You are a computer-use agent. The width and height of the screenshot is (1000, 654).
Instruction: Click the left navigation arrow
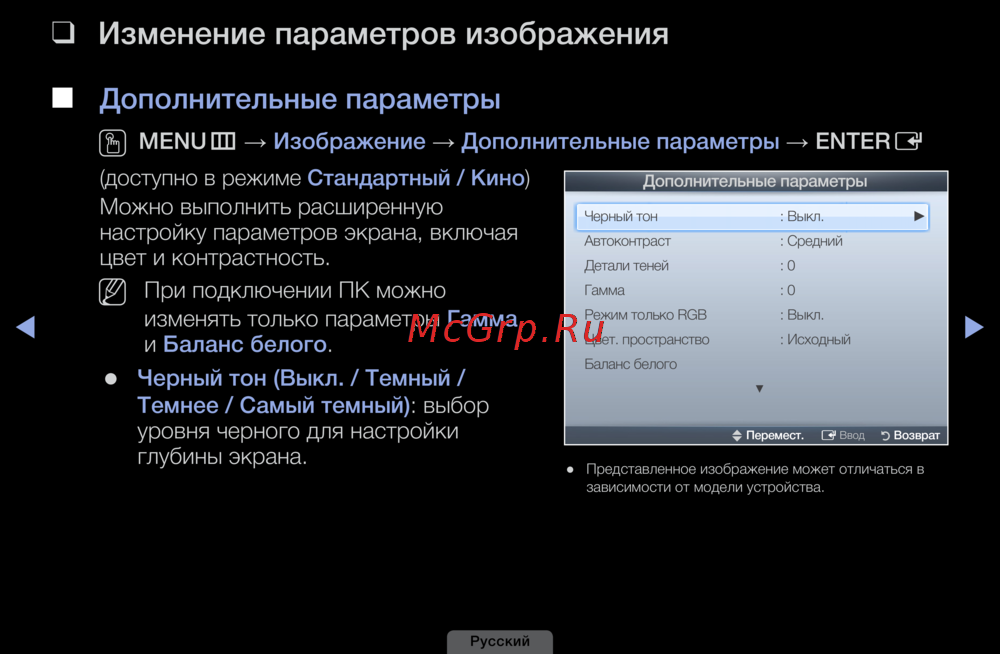point(26,327)
